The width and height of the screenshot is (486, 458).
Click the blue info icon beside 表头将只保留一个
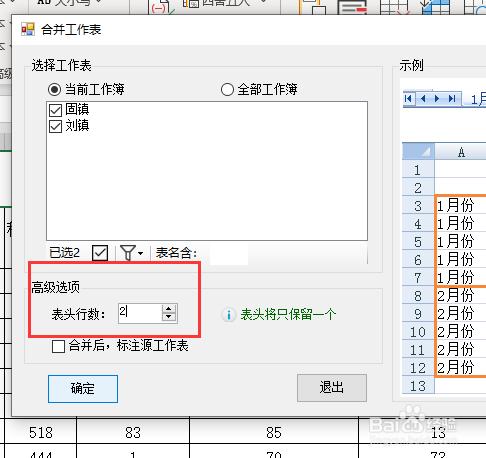point(229,315)
